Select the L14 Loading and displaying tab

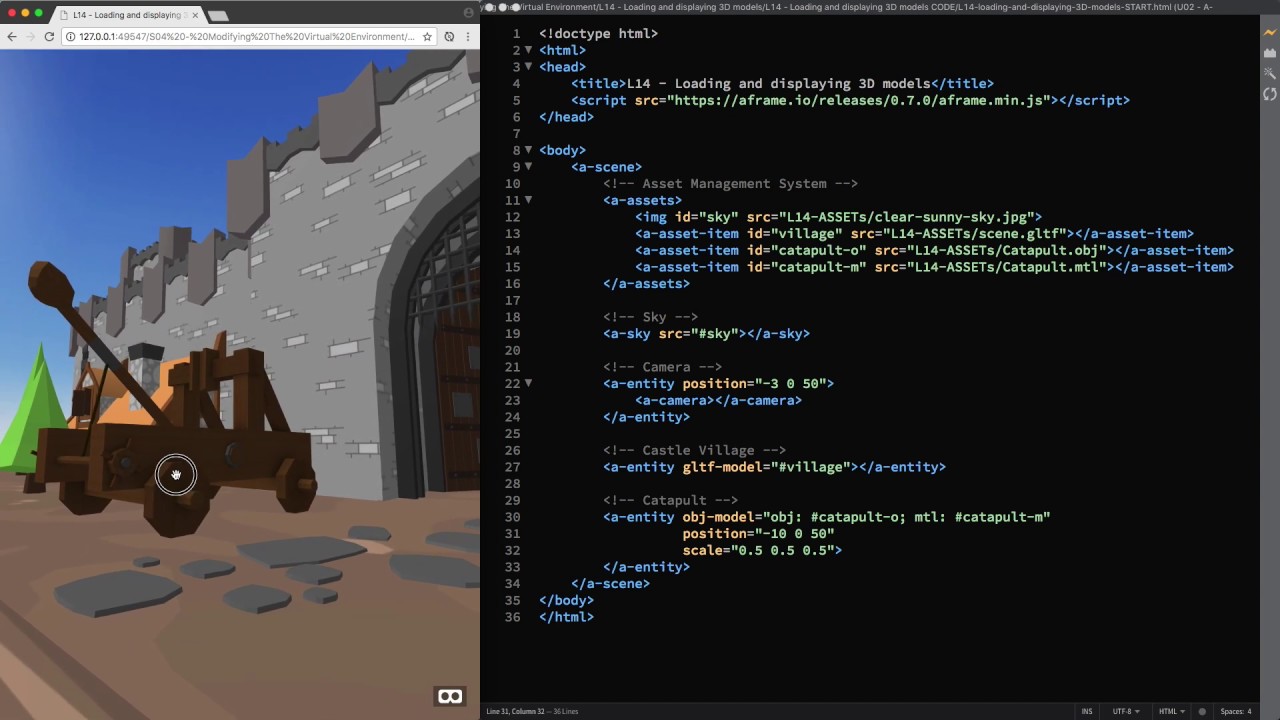(128, 15)
